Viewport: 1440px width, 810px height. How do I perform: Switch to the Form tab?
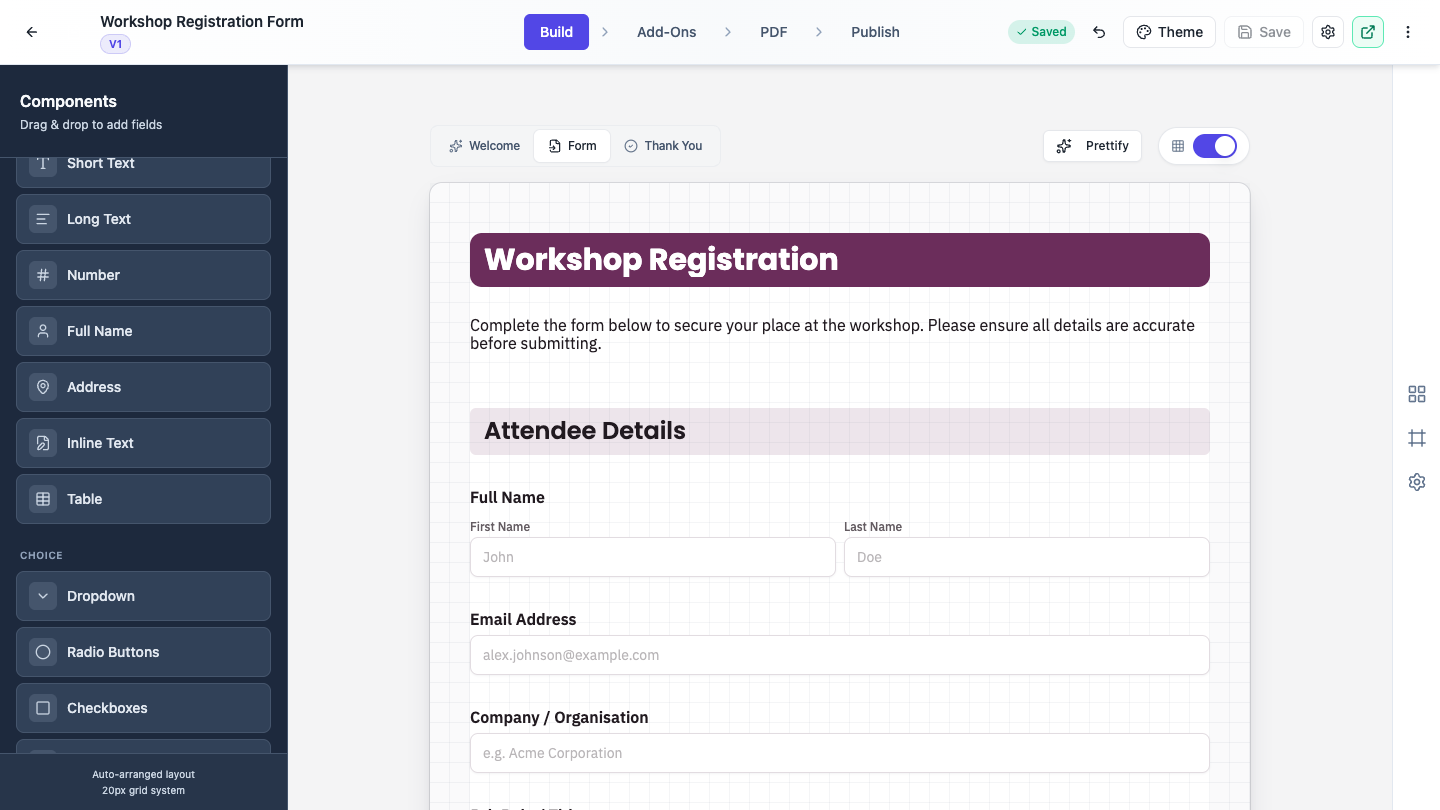point(572,146)
